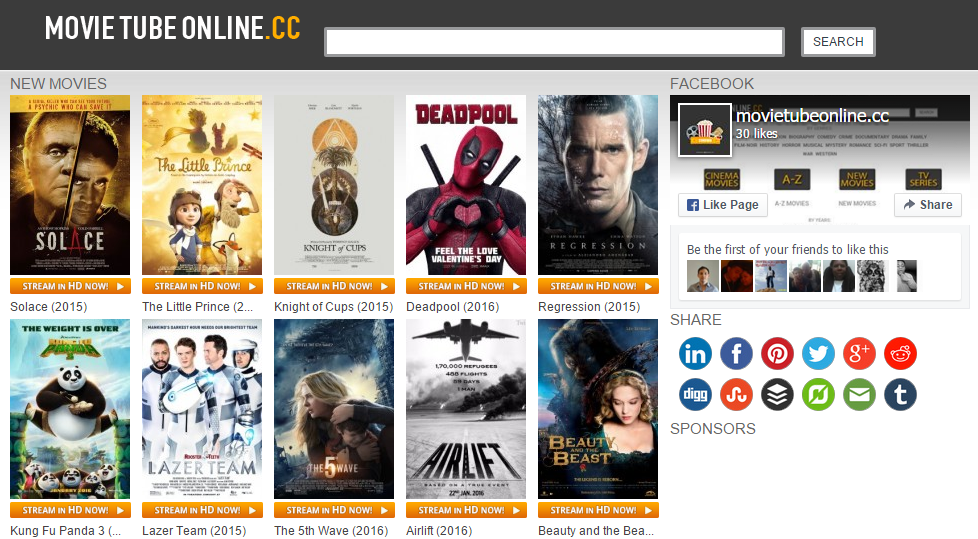Click the Google Plus share icon
The height and width of the screenshot is (539, 978).
point(859,354)
